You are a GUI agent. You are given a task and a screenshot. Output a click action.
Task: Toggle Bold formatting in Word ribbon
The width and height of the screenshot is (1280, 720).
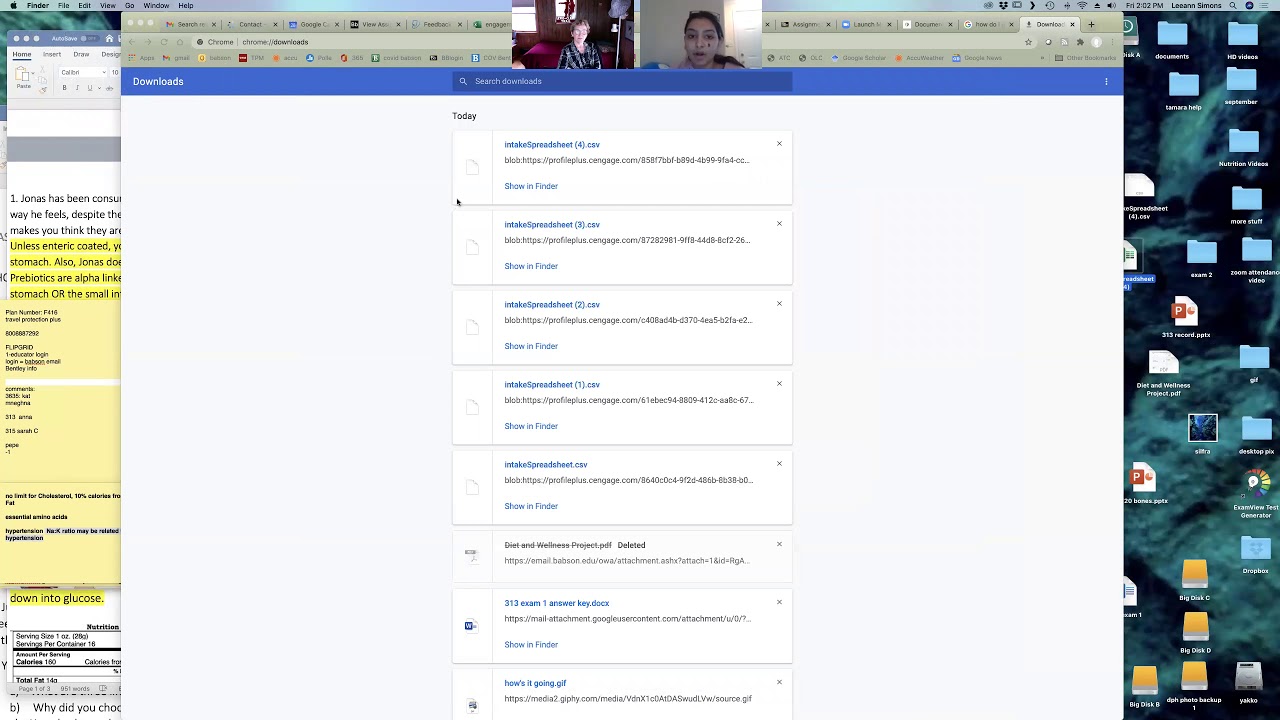click(x=64, y=88)
